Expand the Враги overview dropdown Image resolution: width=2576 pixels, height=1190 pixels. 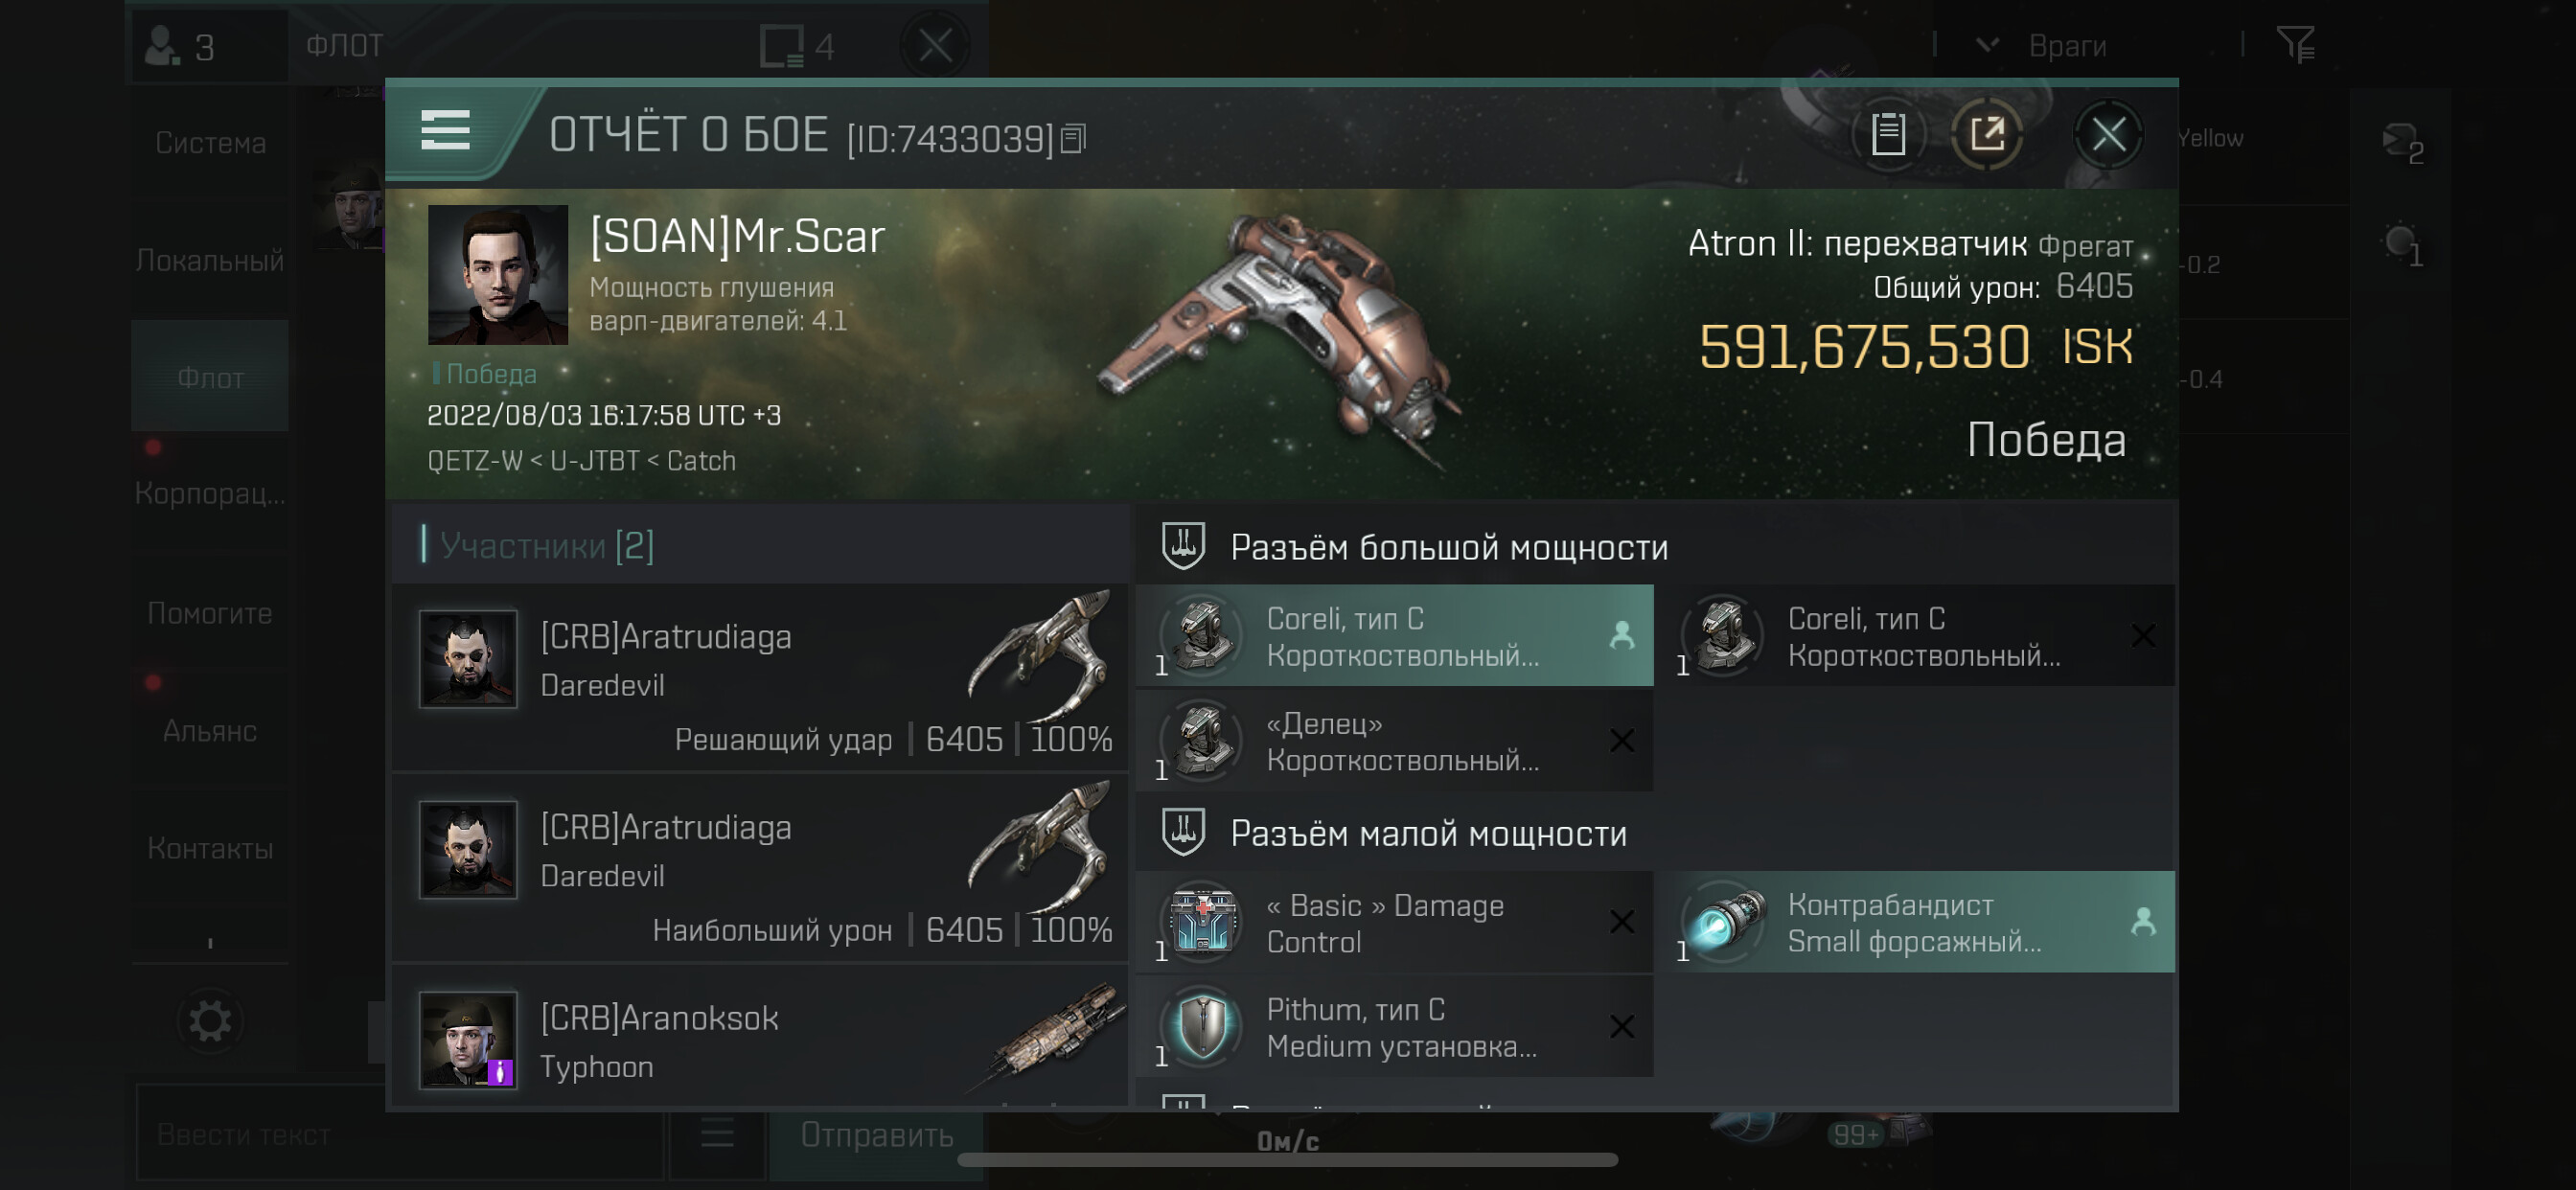point(1987,45)
